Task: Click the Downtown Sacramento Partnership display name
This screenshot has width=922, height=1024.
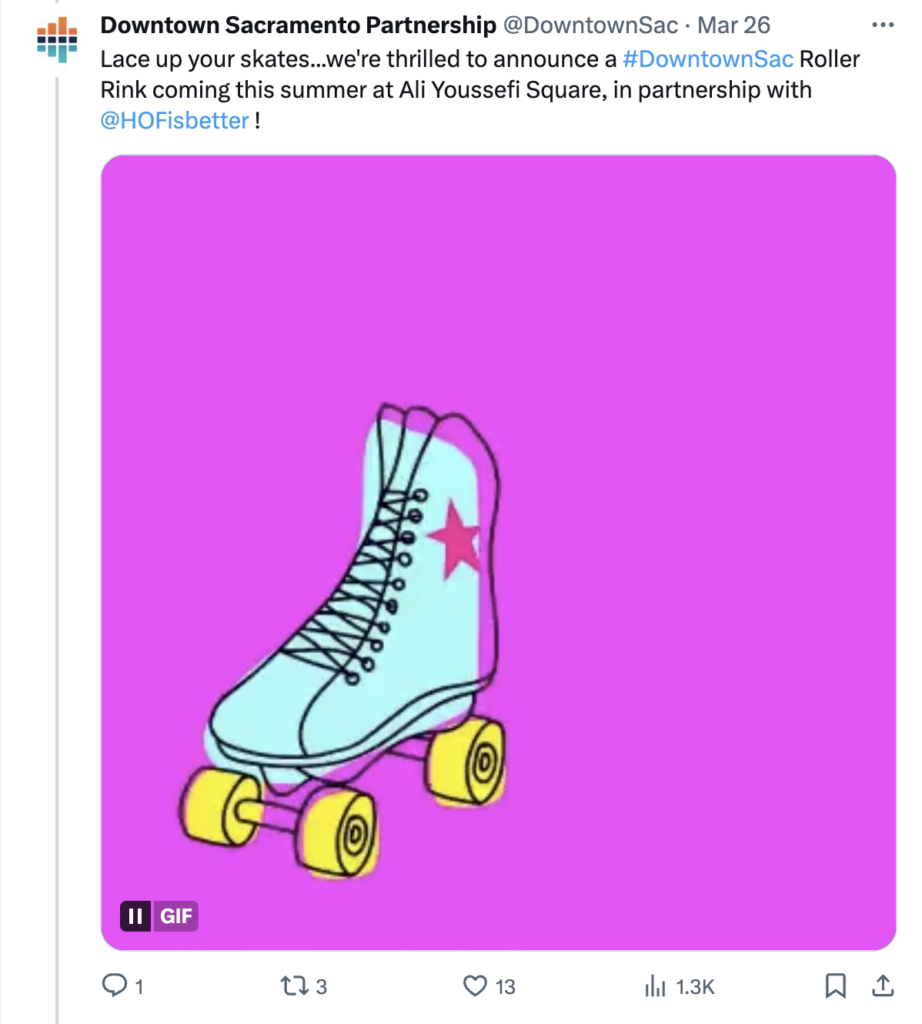Action: [298, 25]
